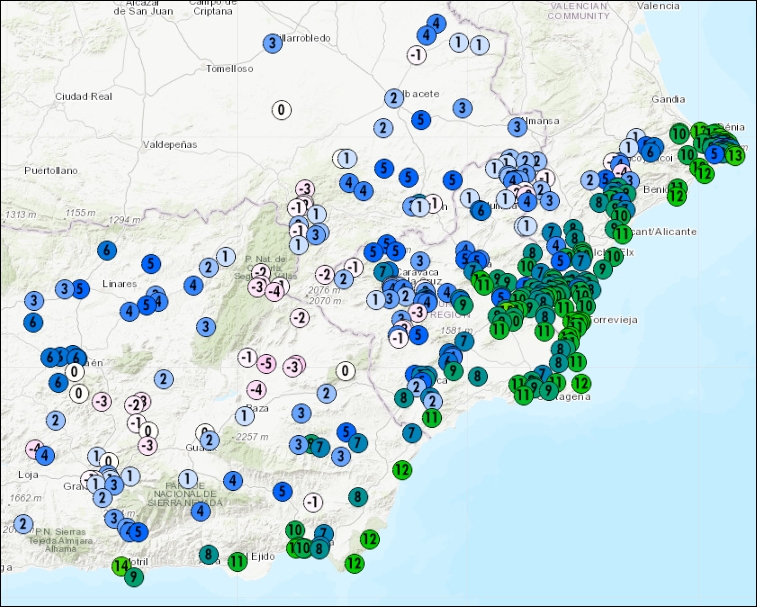
Task: Select the 9 marker below Motril's 14
Action: click(134, 577)
